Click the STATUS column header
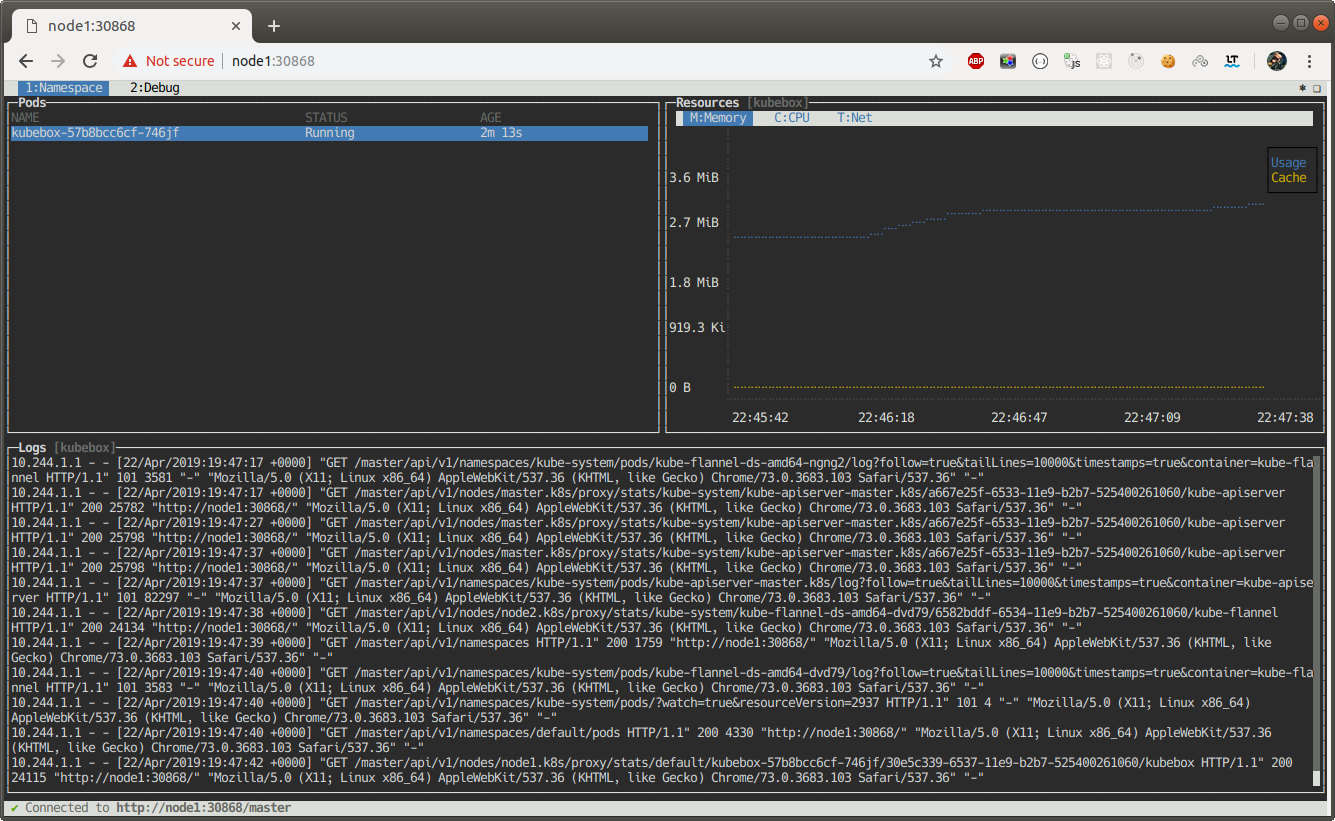 tap(327, 118)
